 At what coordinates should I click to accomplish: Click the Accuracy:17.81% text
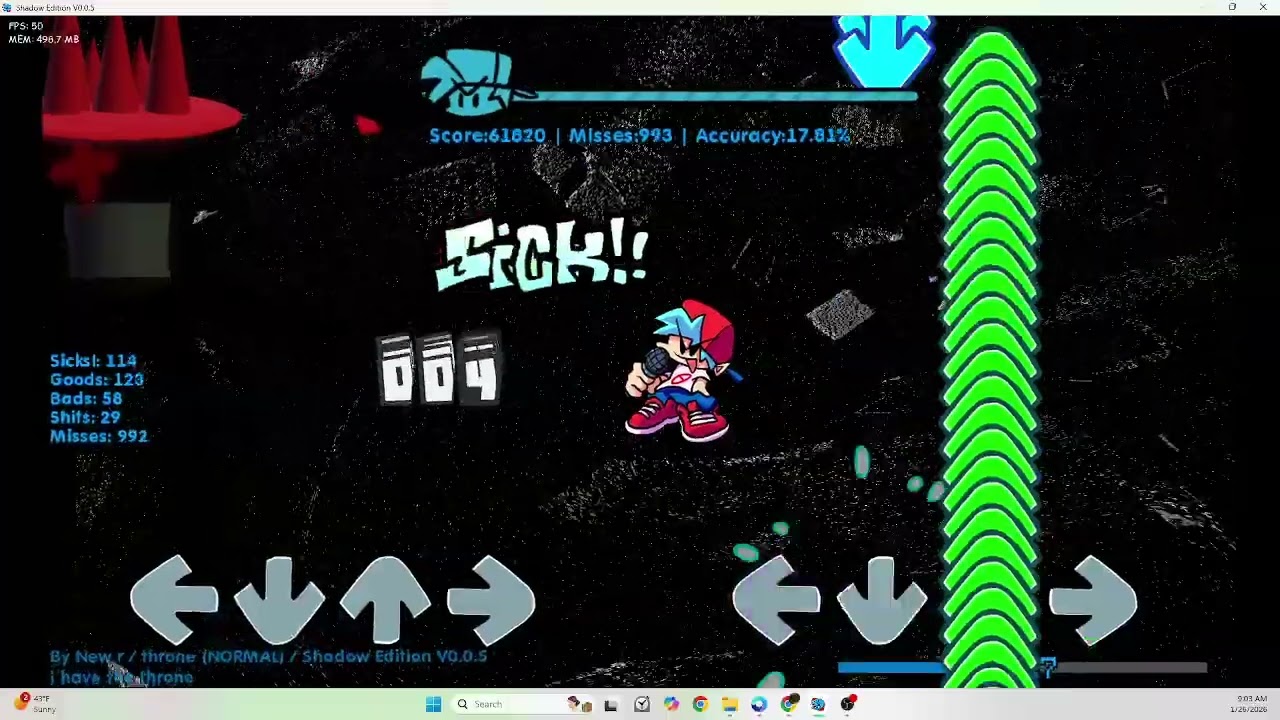tap(772, 135)
